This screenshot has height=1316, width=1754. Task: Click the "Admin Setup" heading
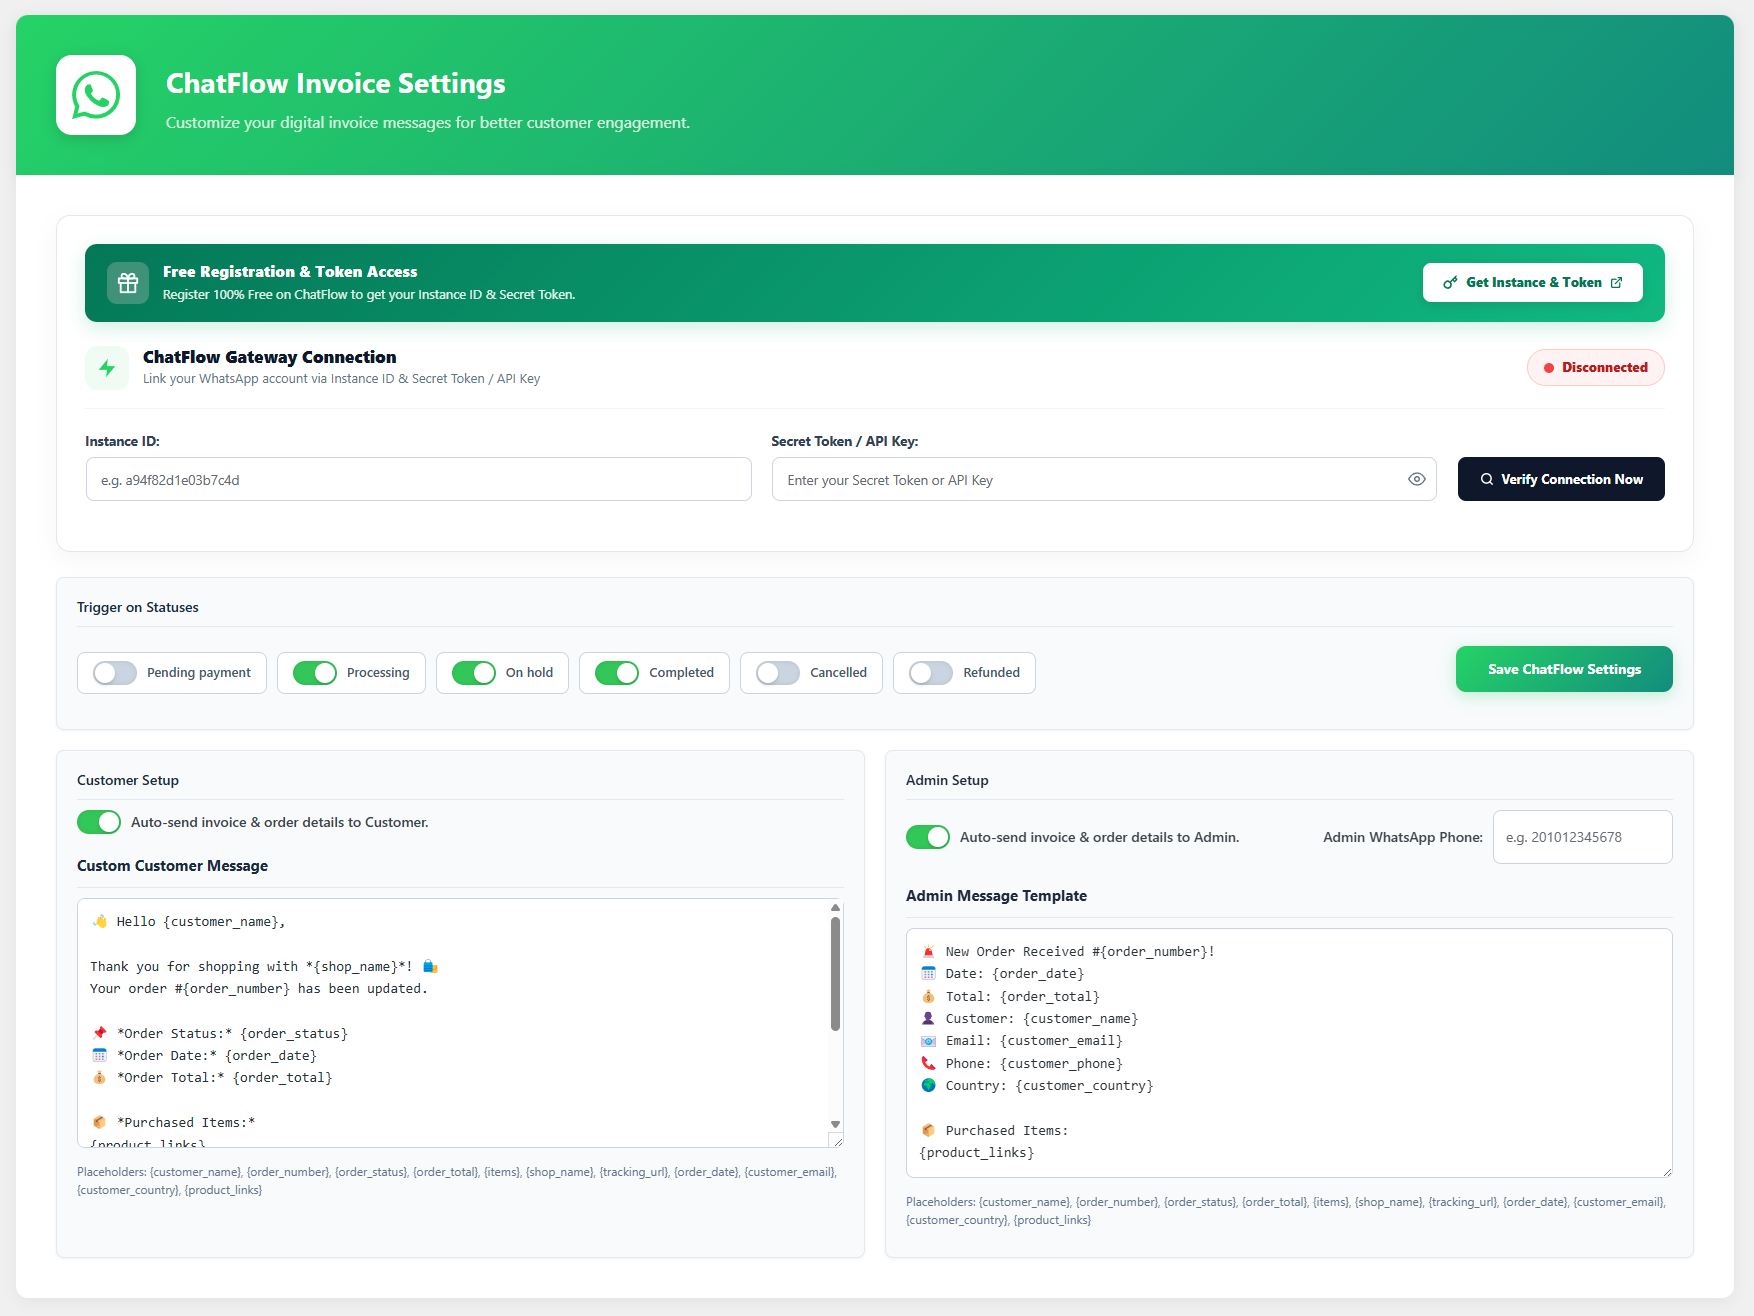(x=947, y=780)
